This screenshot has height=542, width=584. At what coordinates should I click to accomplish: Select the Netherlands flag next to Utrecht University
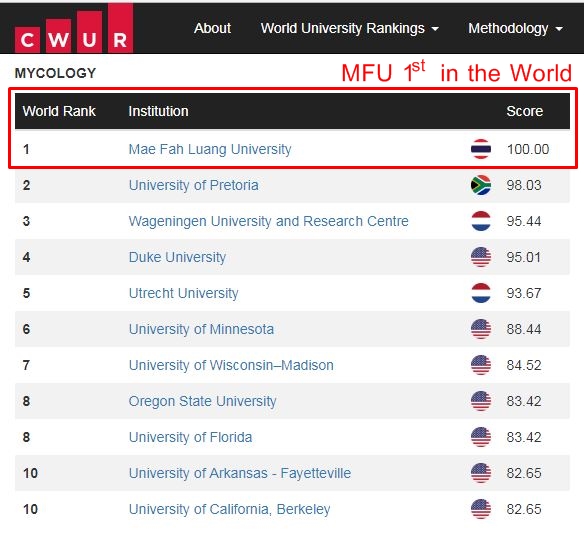[481, 293]
